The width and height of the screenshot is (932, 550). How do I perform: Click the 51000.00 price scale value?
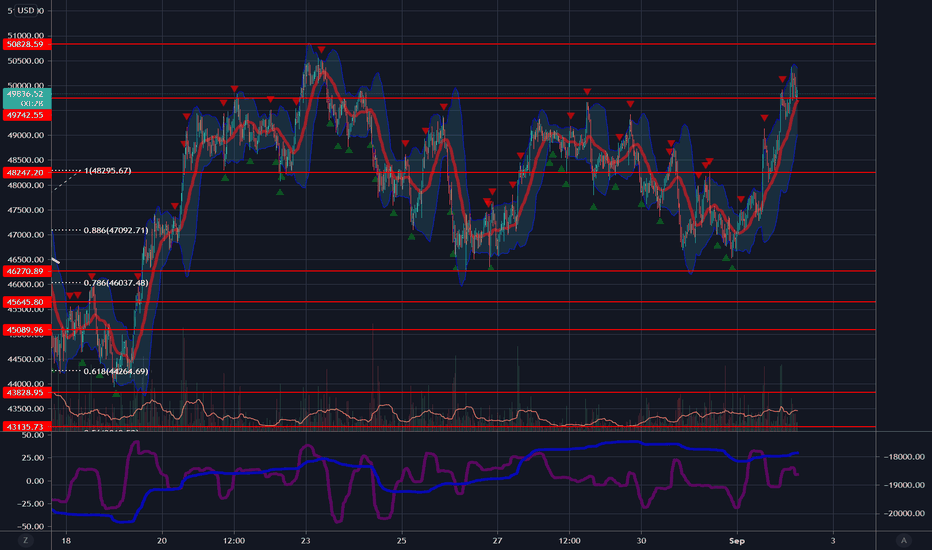(26, 36)
